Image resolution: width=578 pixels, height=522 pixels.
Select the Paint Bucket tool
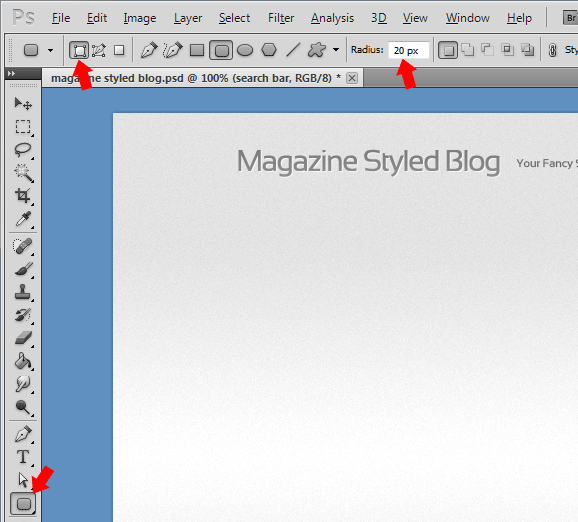click(x=23, y=361)
